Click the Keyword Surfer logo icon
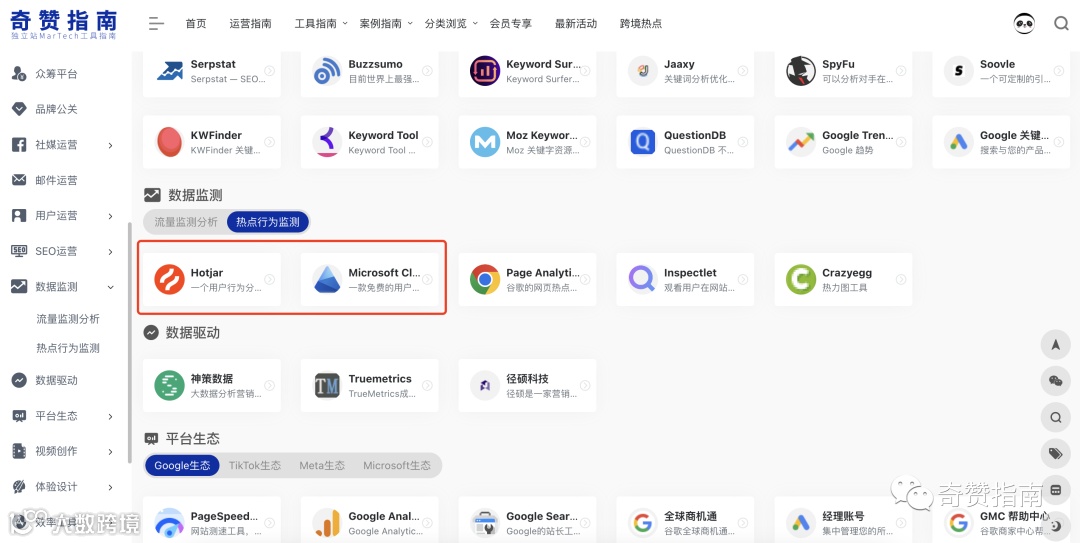 click(485, 70)
